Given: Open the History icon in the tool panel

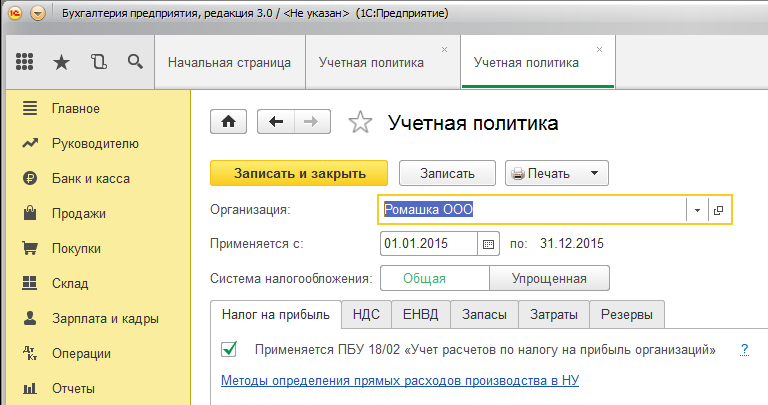Looking at the screenshot, I should pyautogui.click(x=98, y=62).
